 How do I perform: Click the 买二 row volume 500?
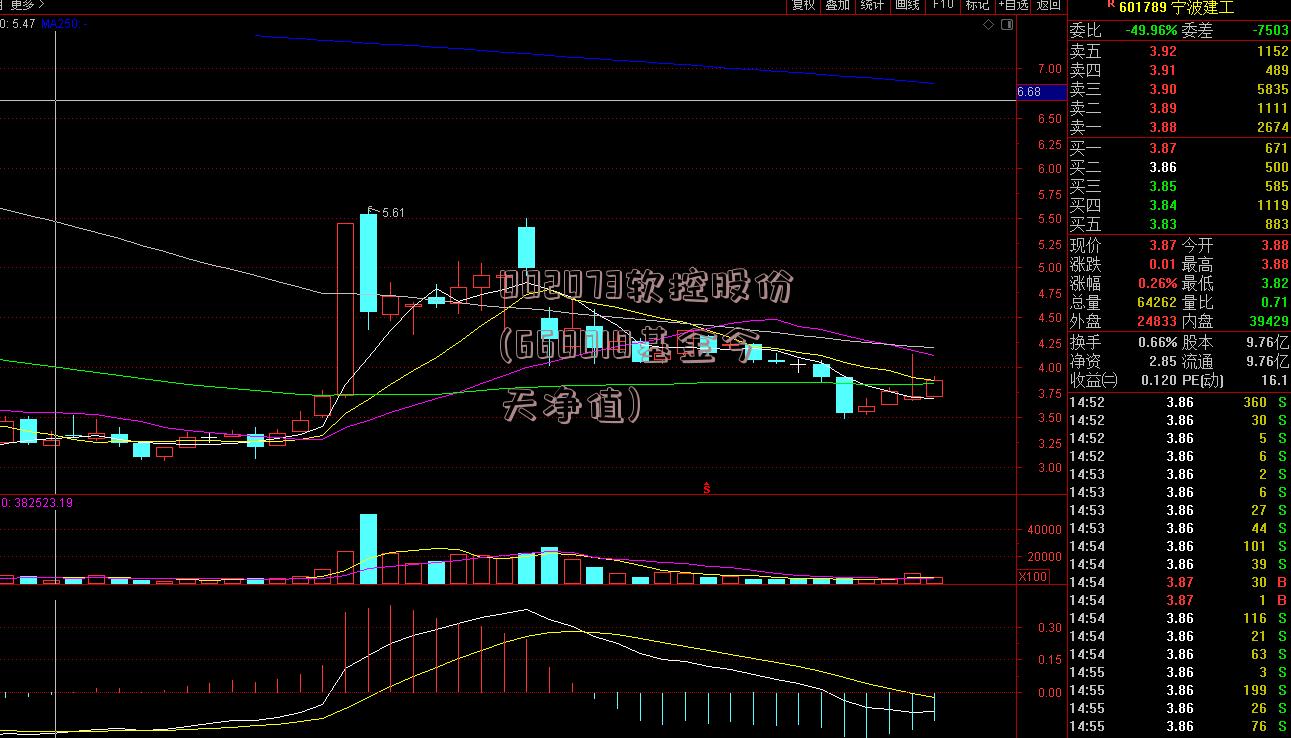[x=1277, y=167]
